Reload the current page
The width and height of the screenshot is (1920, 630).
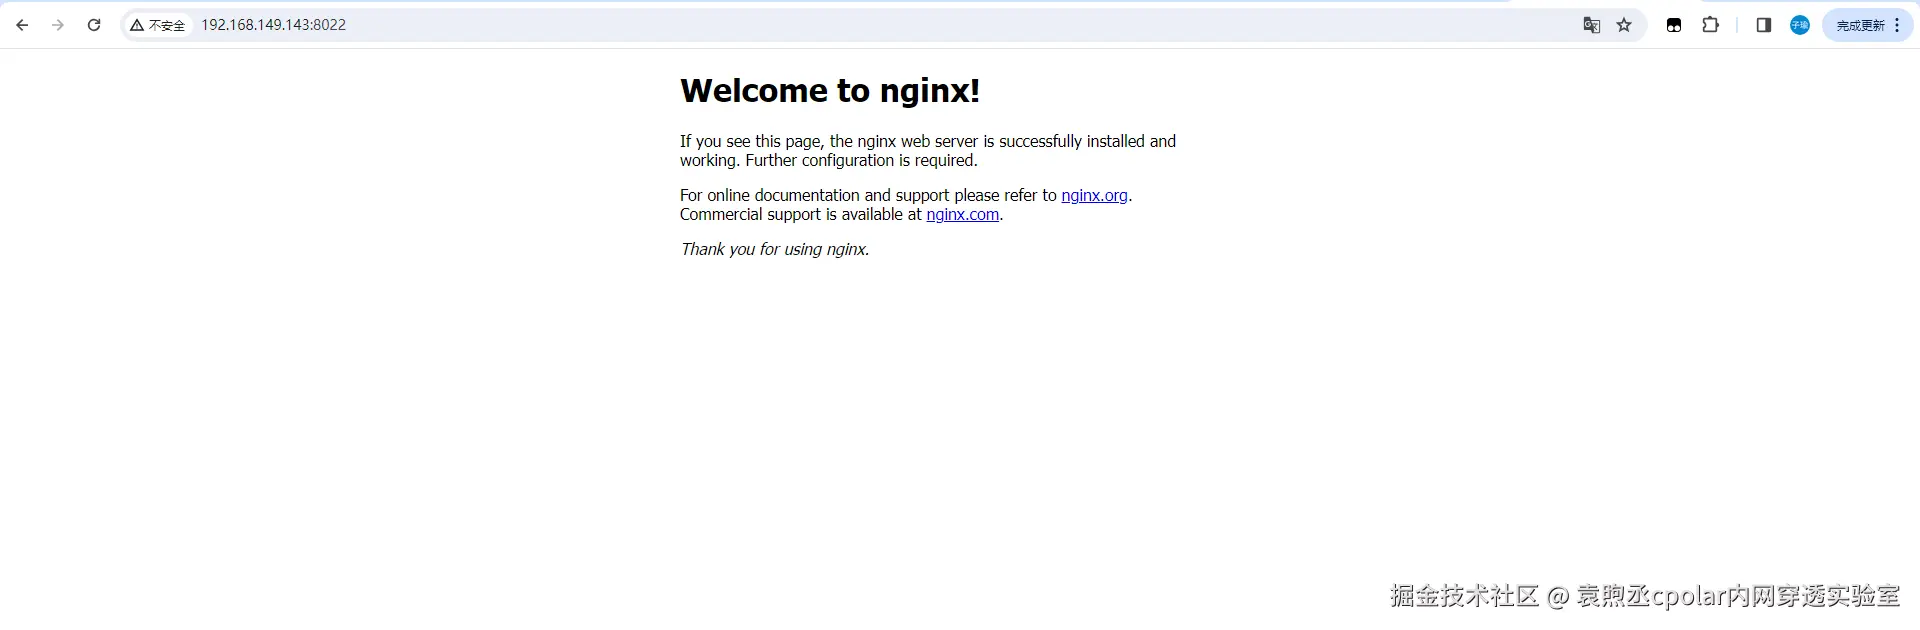point(94,25)
